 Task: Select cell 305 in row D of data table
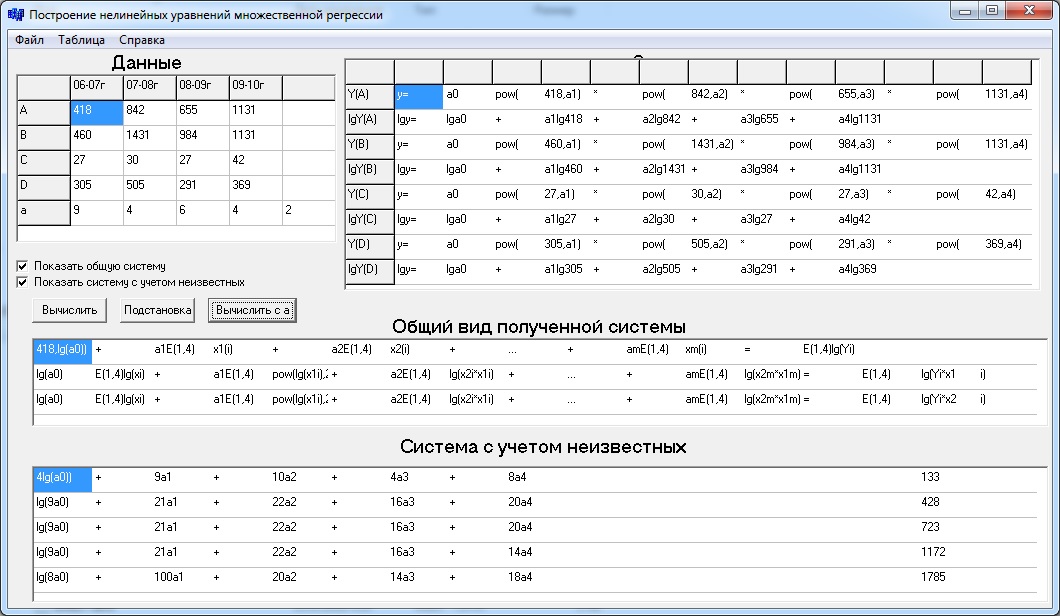[x=97, y=188]
